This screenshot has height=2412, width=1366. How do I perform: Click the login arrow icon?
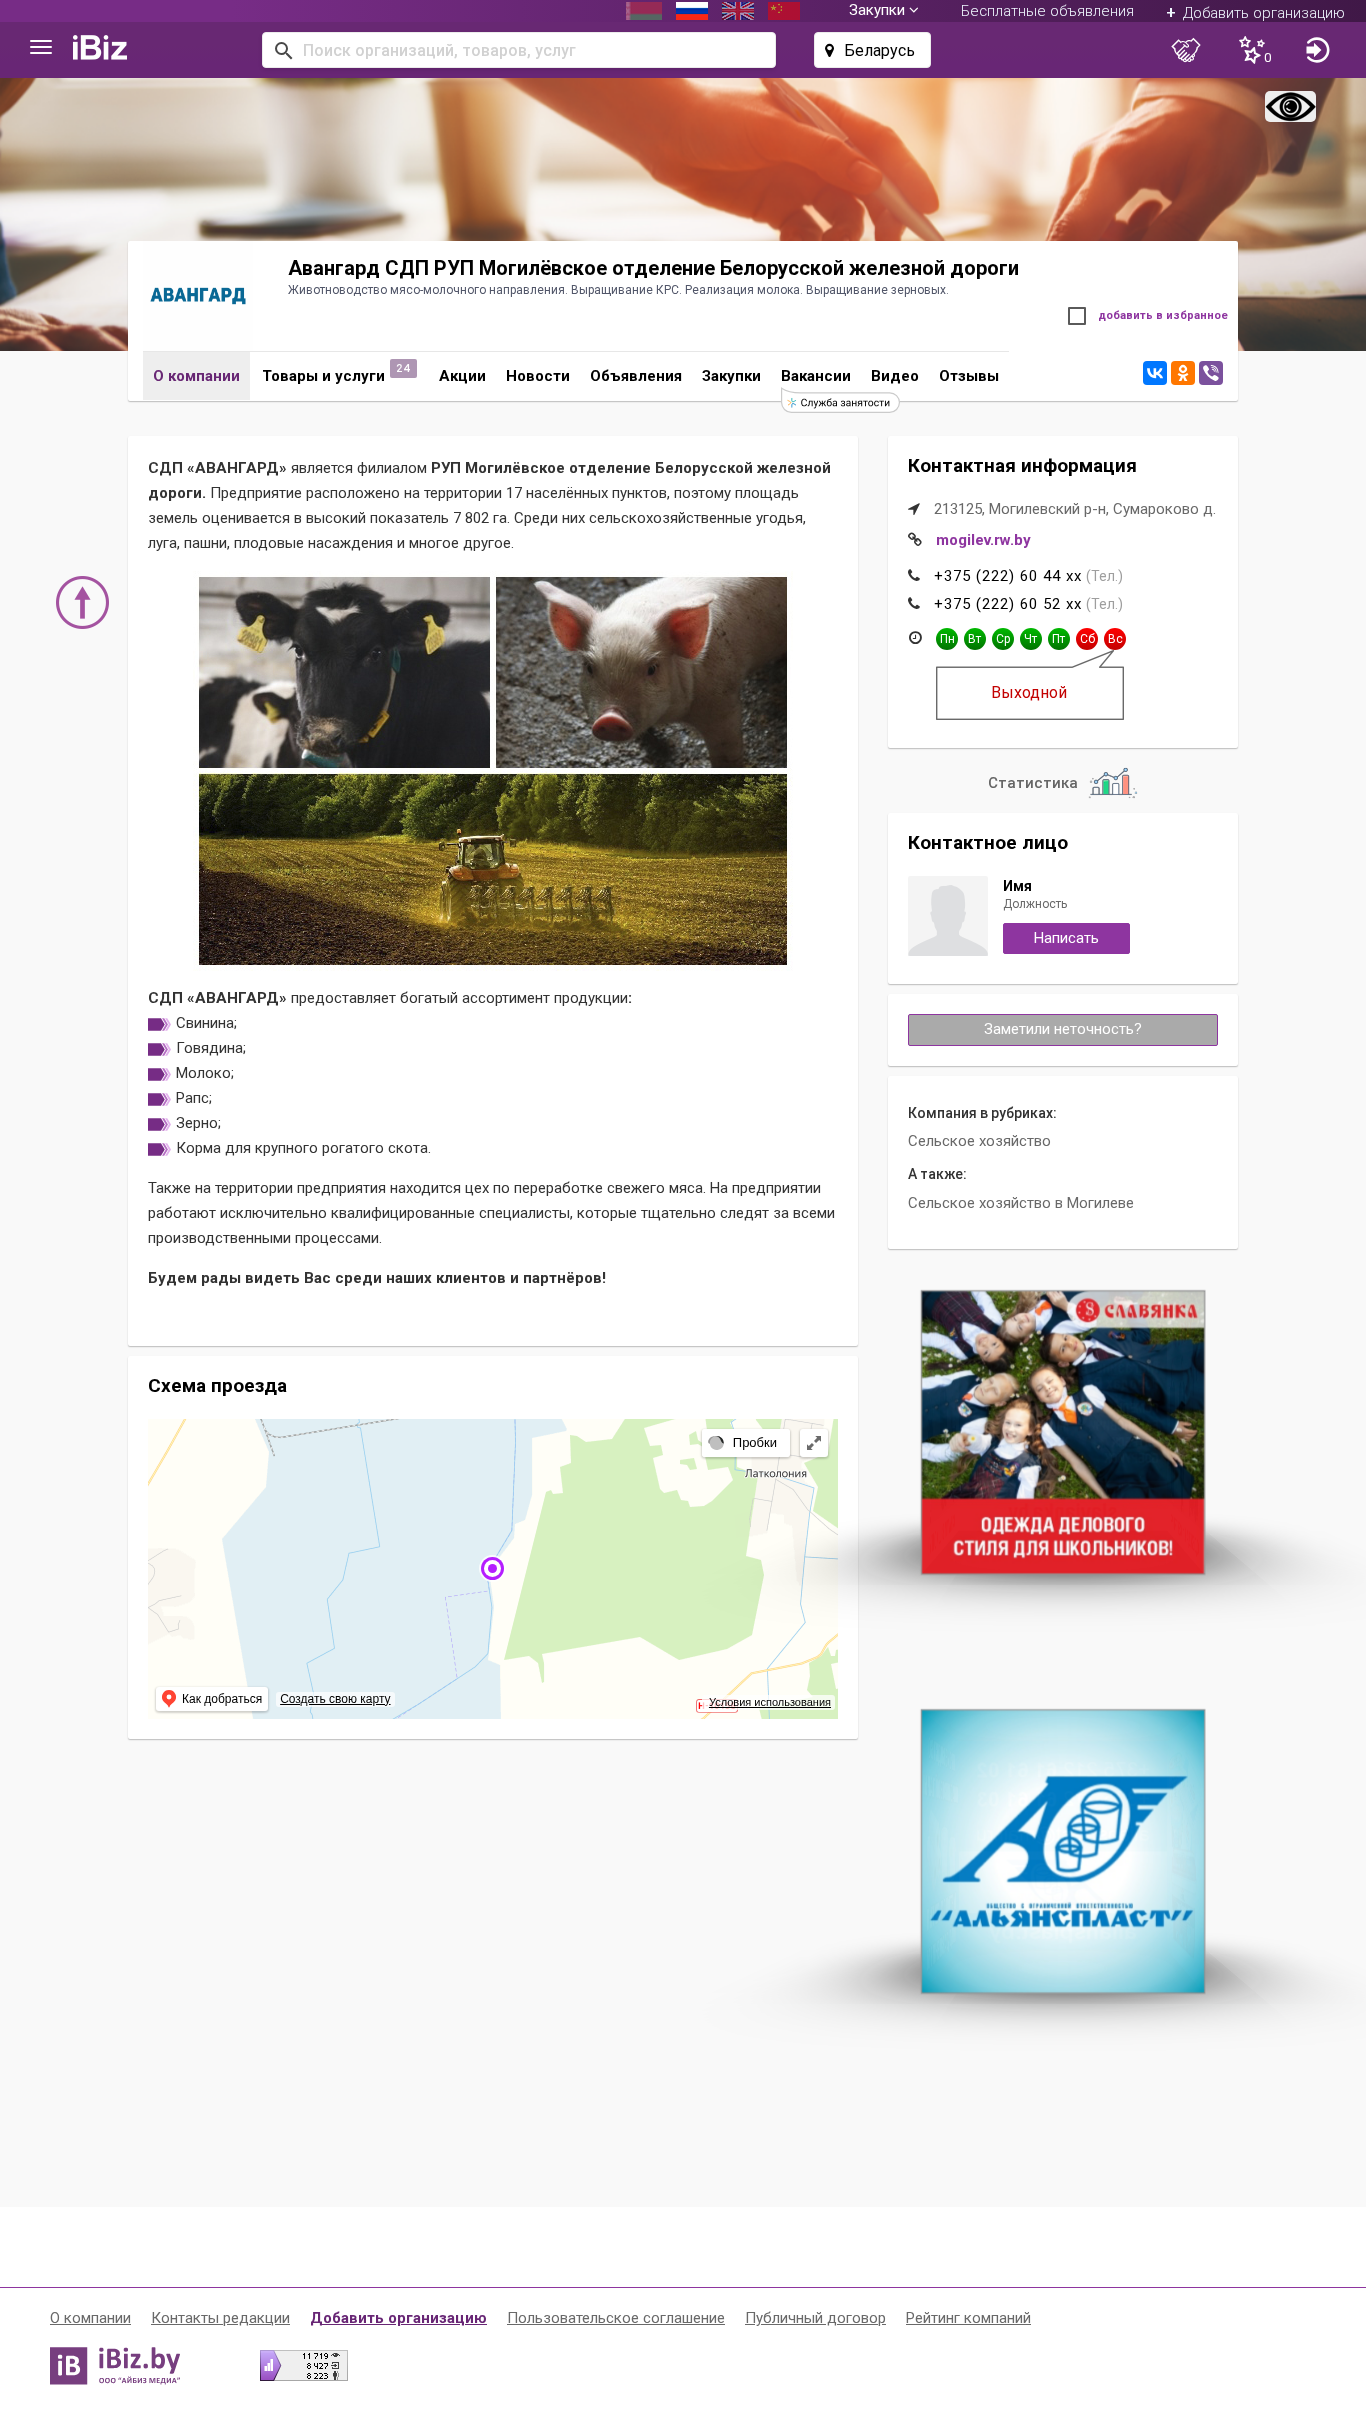1317,50
